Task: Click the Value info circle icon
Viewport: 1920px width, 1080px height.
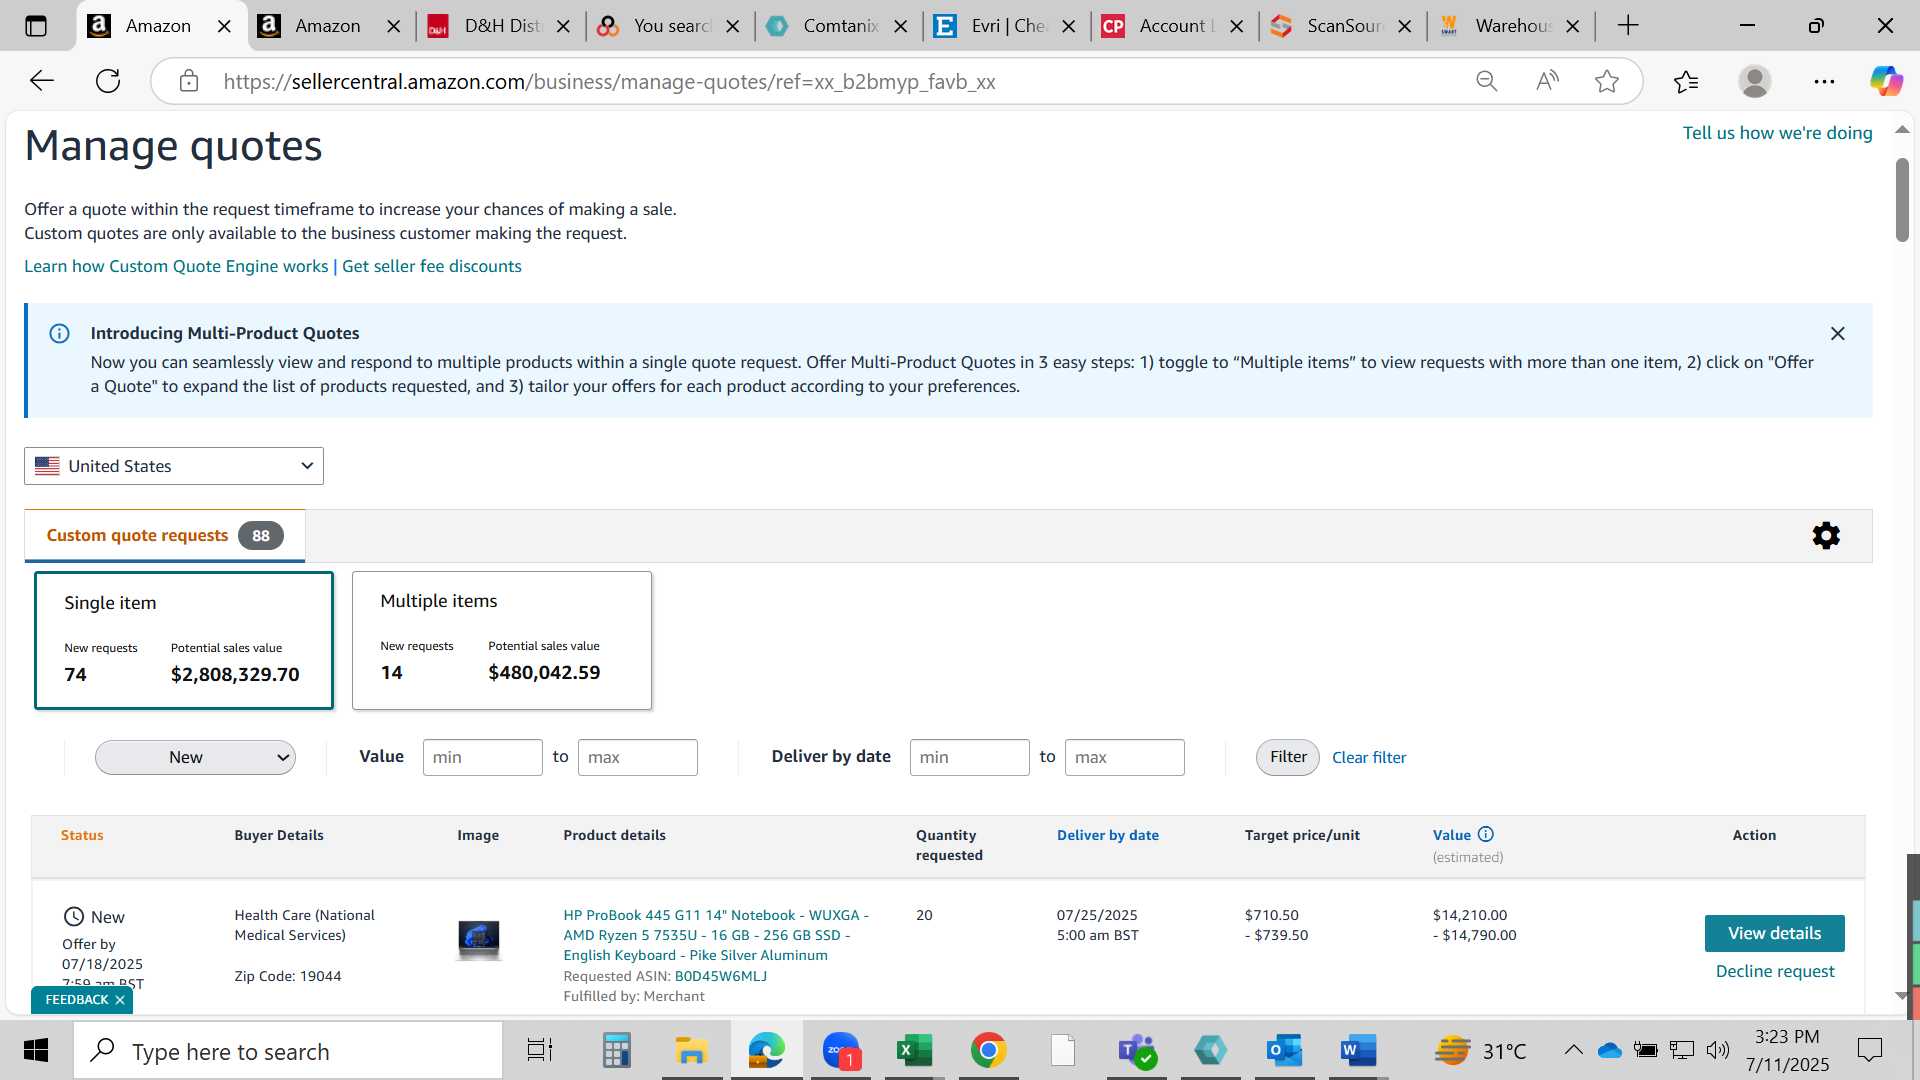Action: pos(1486,834)
